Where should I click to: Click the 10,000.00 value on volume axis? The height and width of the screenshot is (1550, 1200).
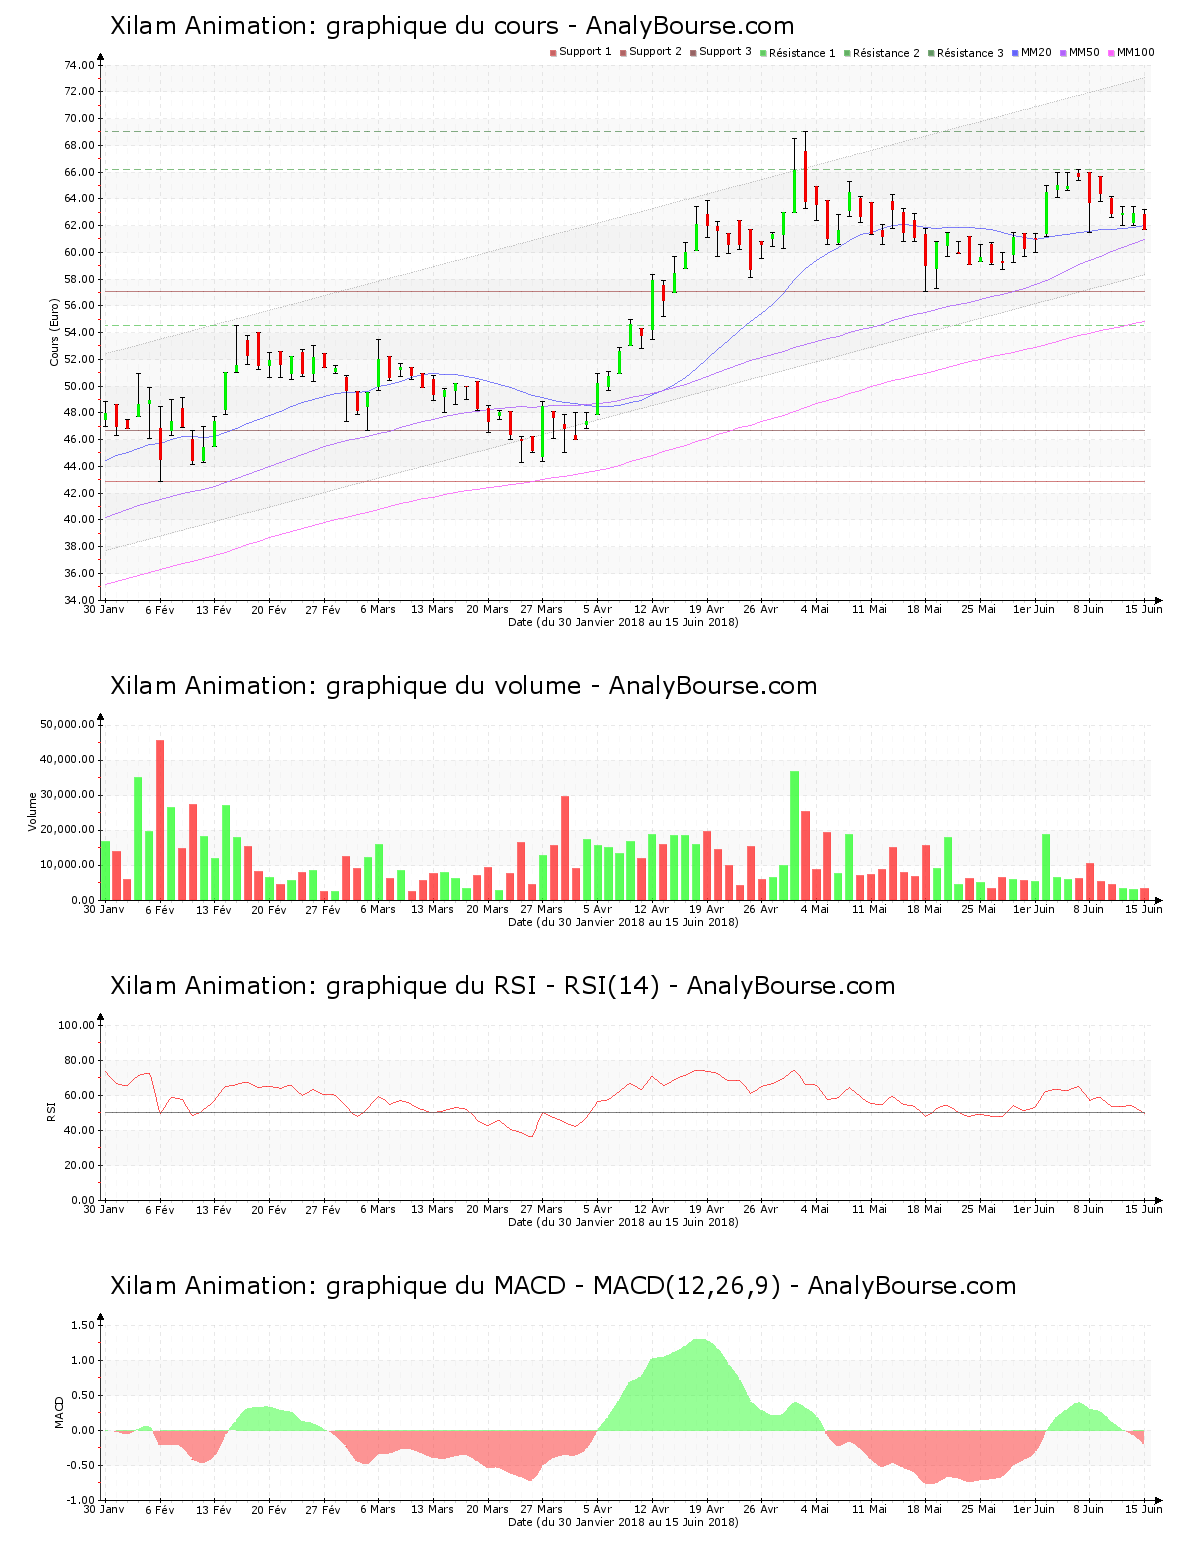pos(67,865)
